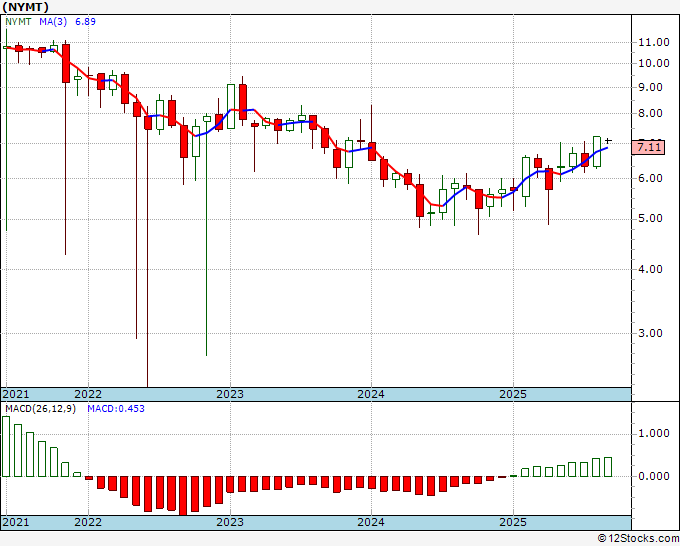This screenshot has width=680, height=546.
Task: Click the 0.000 MACD axis label
Action: (654, 477)
